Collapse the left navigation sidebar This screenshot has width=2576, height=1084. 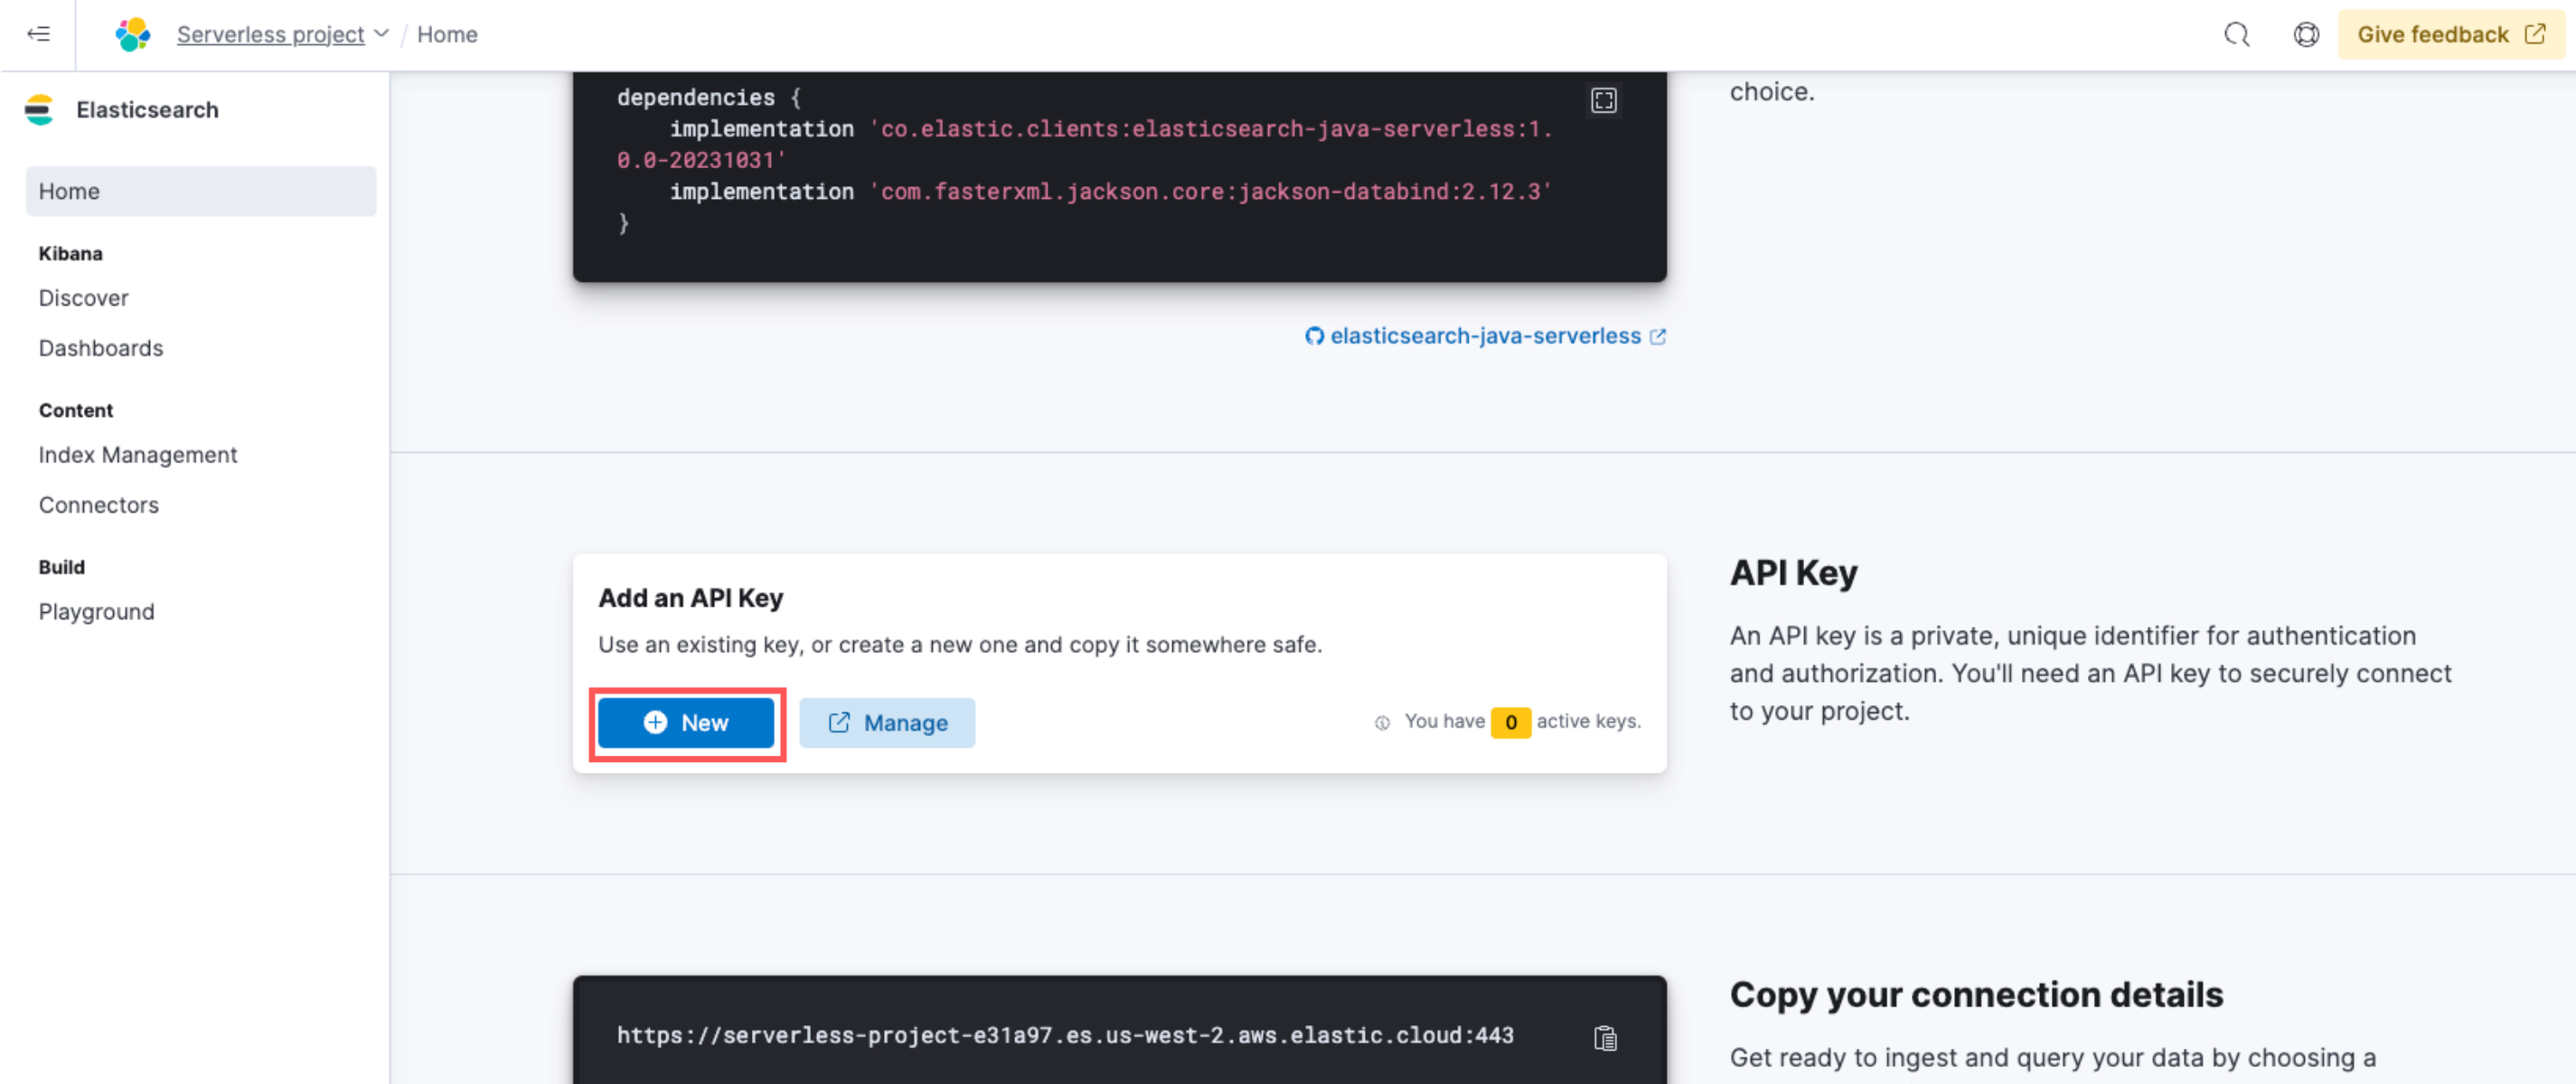pos(38,34)
